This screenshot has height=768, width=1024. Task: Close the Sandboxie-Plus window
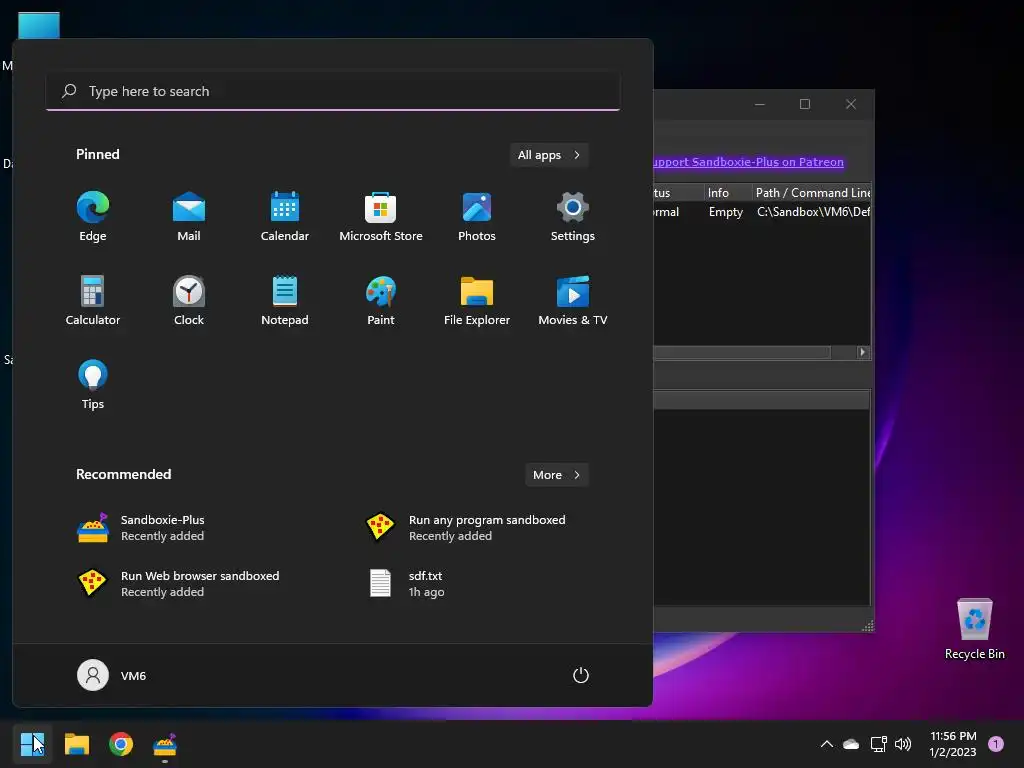click(850, 104)
